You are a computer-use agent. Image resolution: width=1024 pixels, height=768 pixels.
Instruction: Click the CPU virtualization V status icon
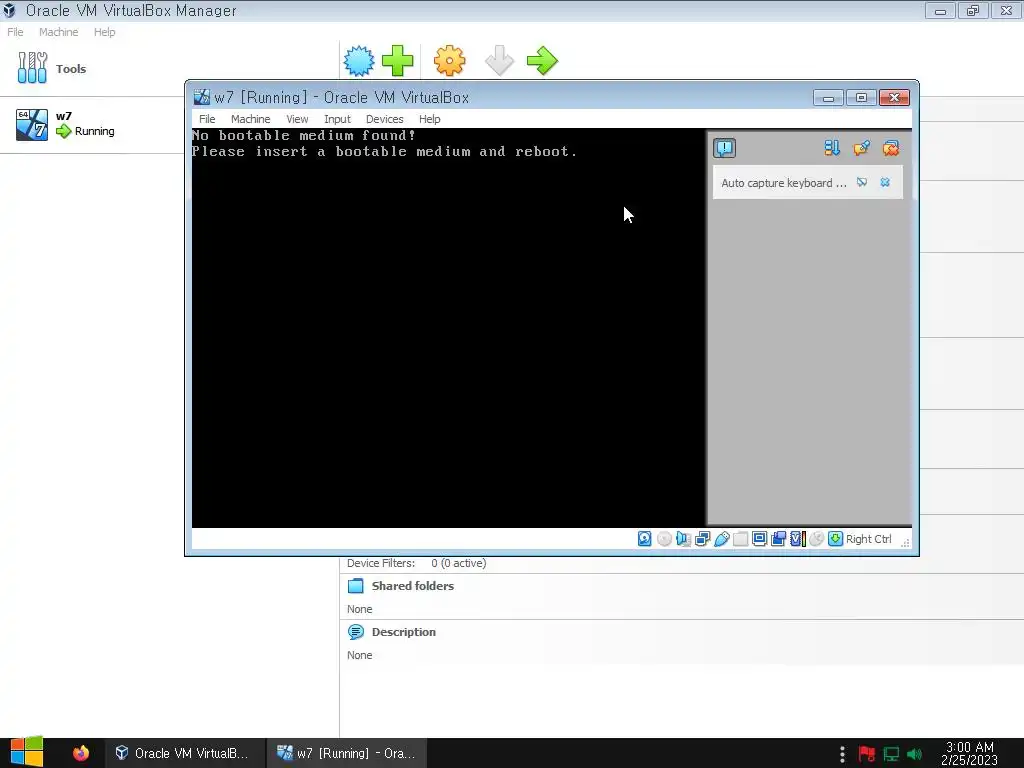click(x=797, y=539)
